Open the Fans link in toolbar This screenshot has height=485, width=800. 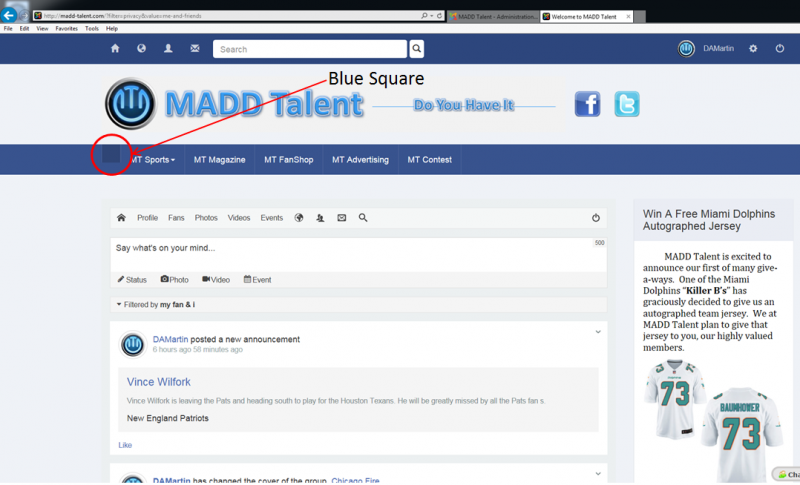click(176, 218)
